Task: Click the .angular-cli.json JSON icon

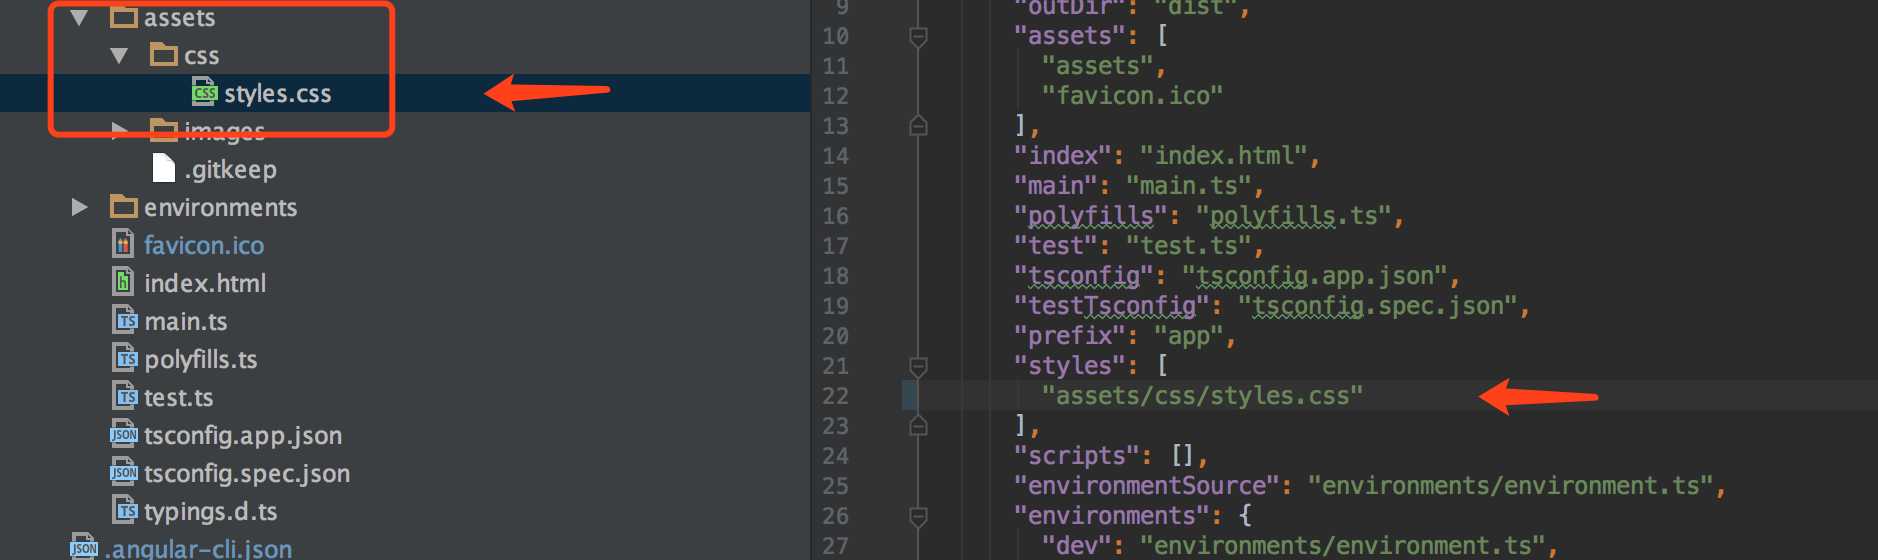Action: click(x=84, y=547)
